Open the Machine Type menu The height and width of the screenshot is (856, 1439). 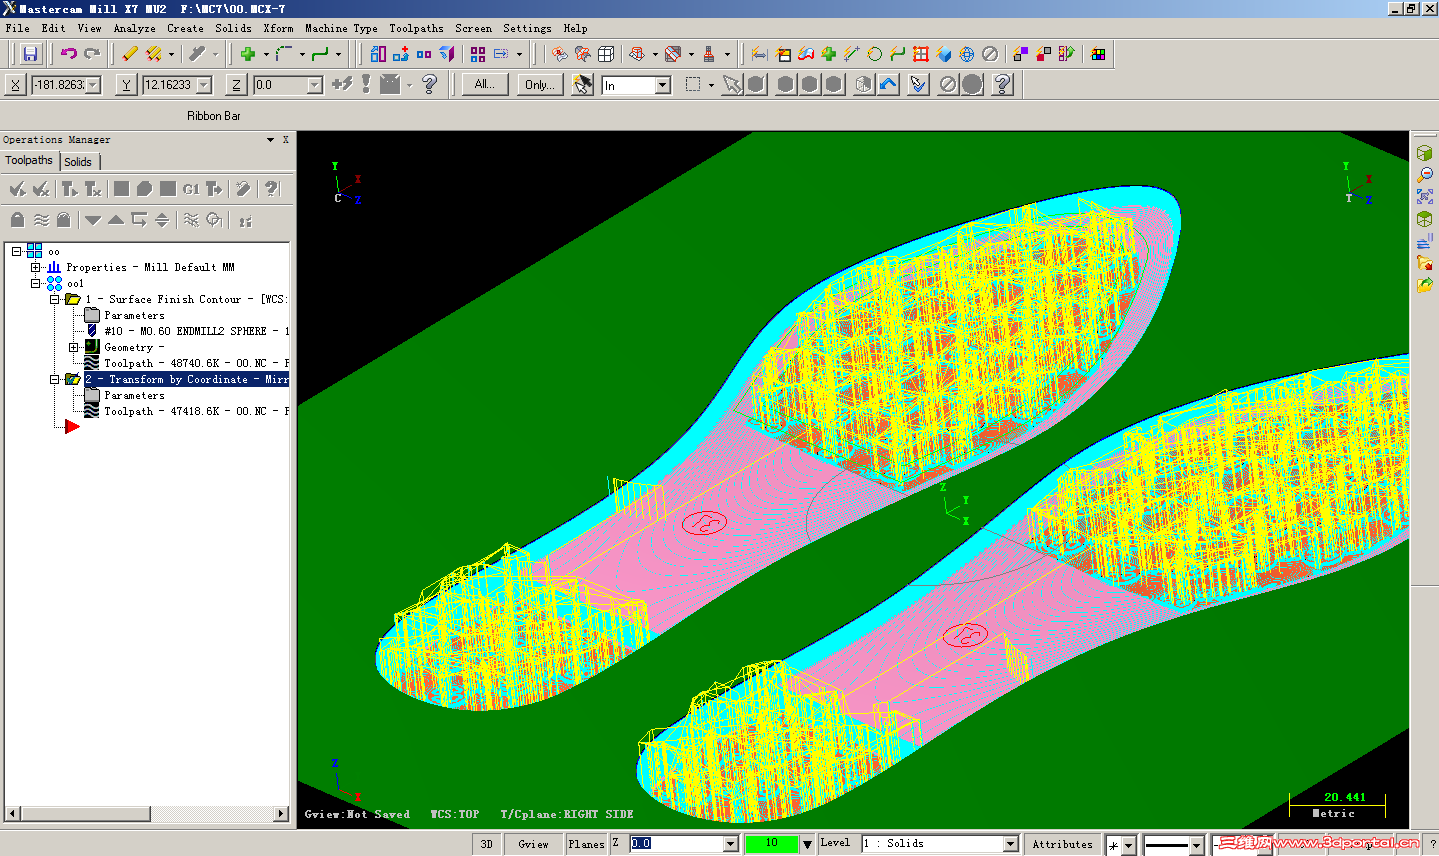341,28
